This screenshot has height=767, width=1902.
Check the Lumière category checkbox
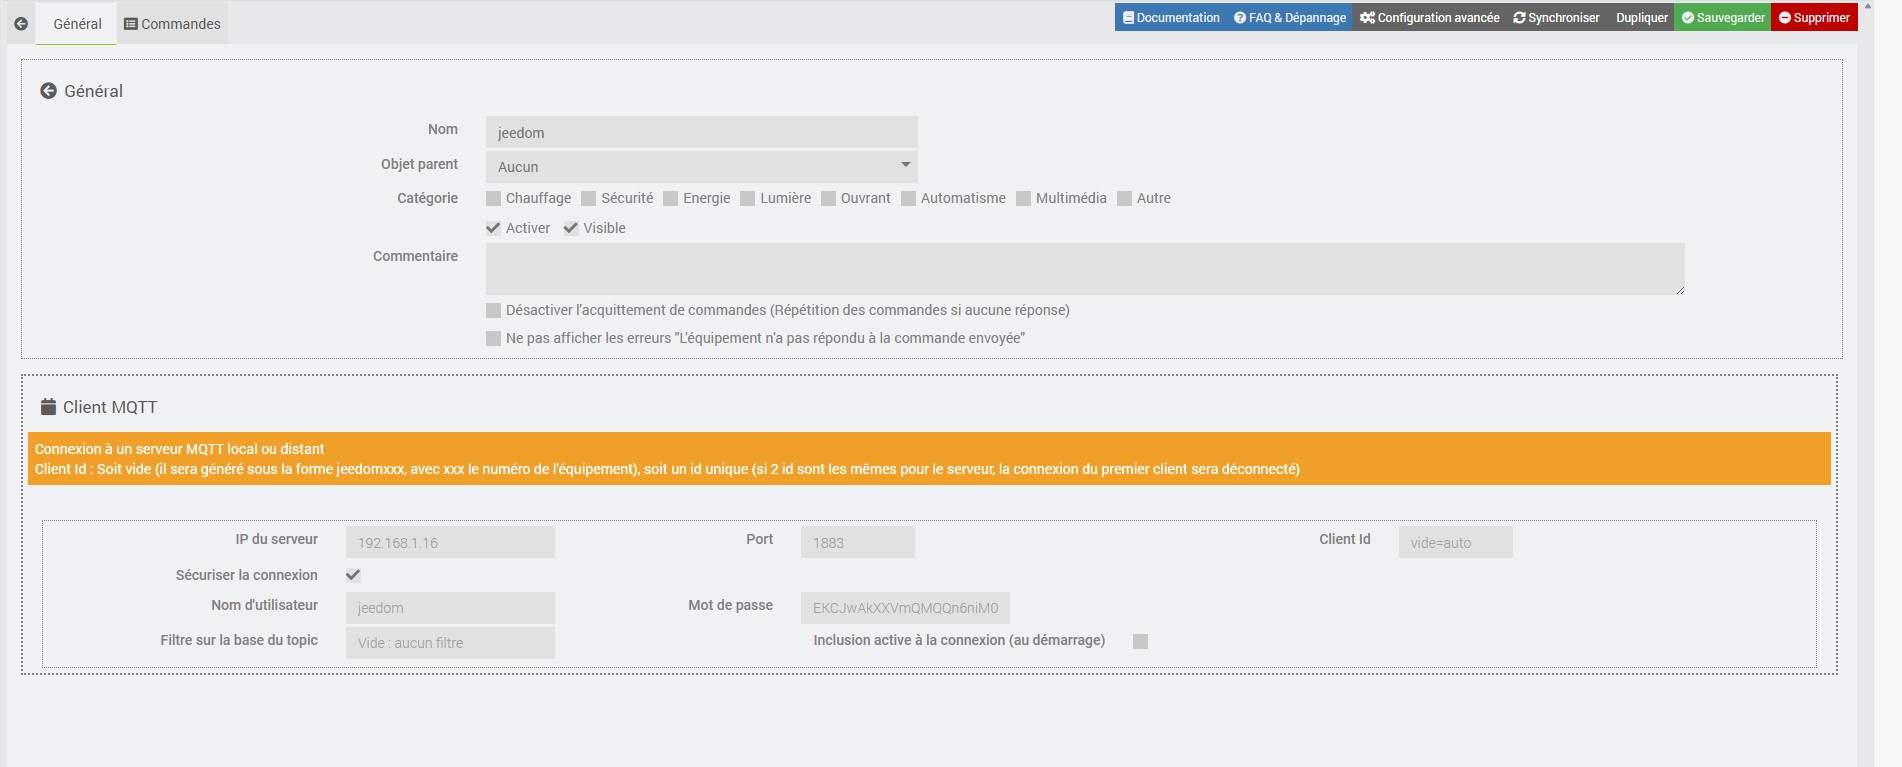[x=748, y=199]
